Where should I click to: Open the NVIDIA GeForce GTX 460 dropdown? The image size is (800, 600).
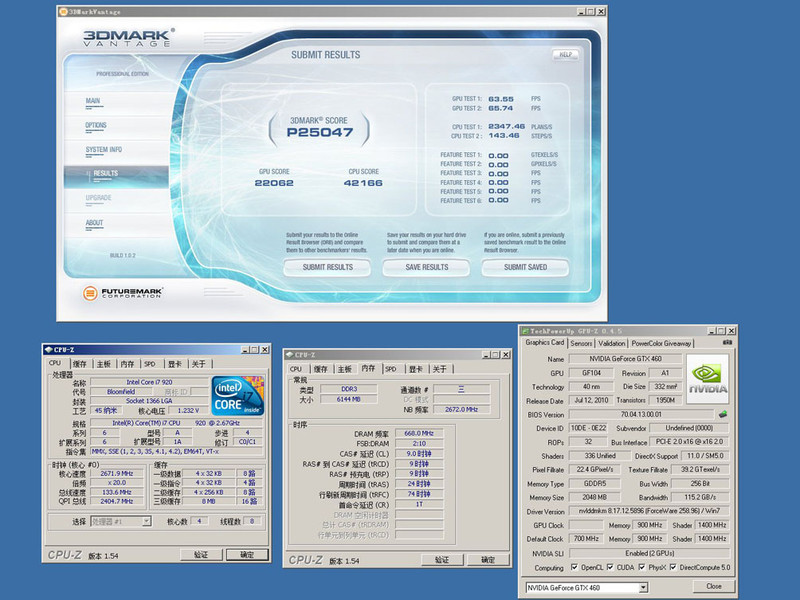click(x=643, y=588)
